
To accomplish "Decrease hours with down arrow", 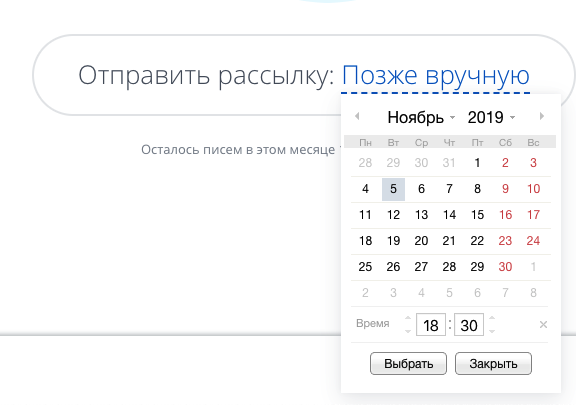I will (x=408, y=331).
